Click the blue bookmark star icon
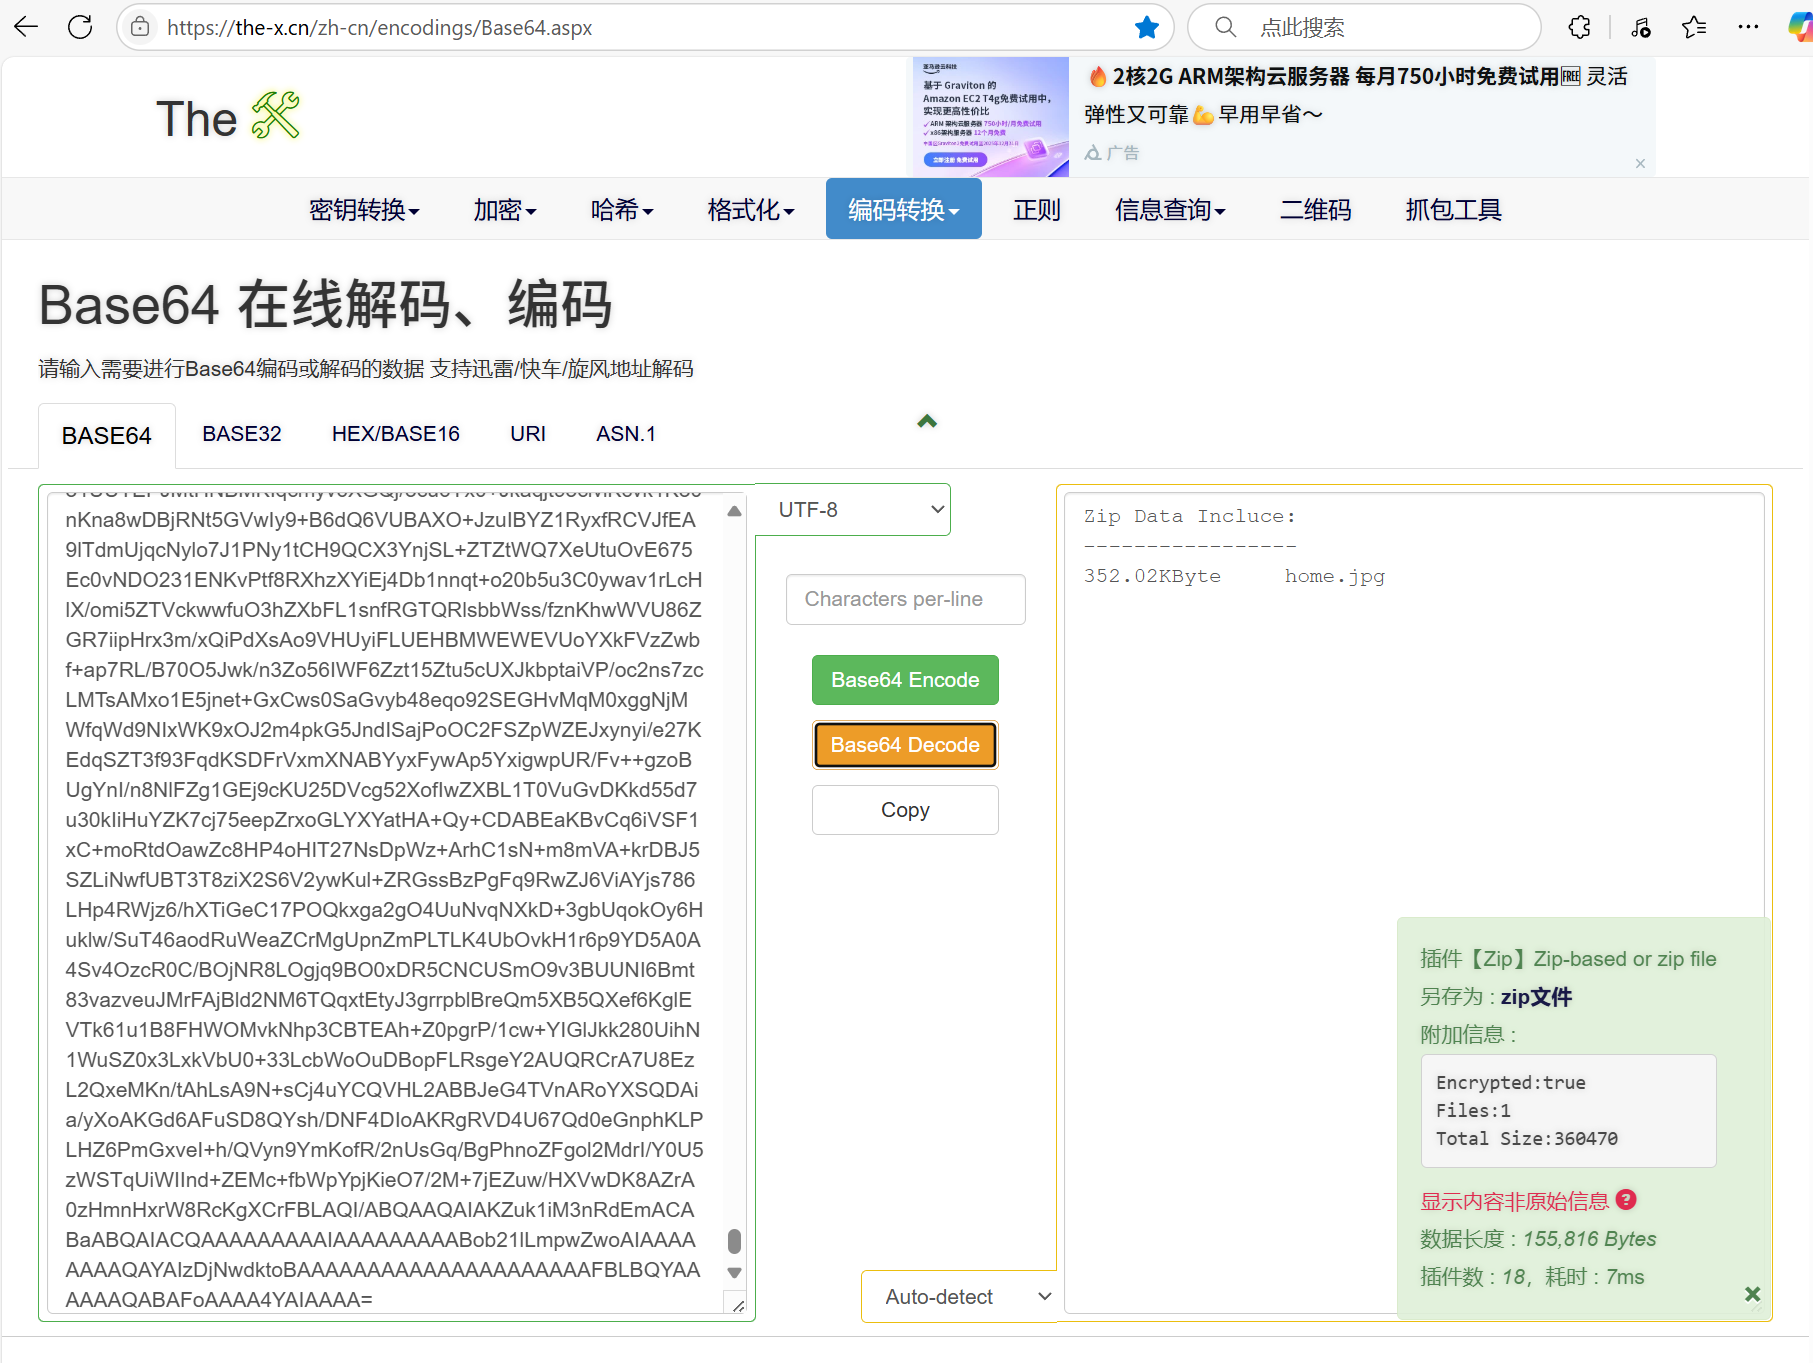Image resolution: width=1813 pixels, height=1363 pixels. 1147,27
